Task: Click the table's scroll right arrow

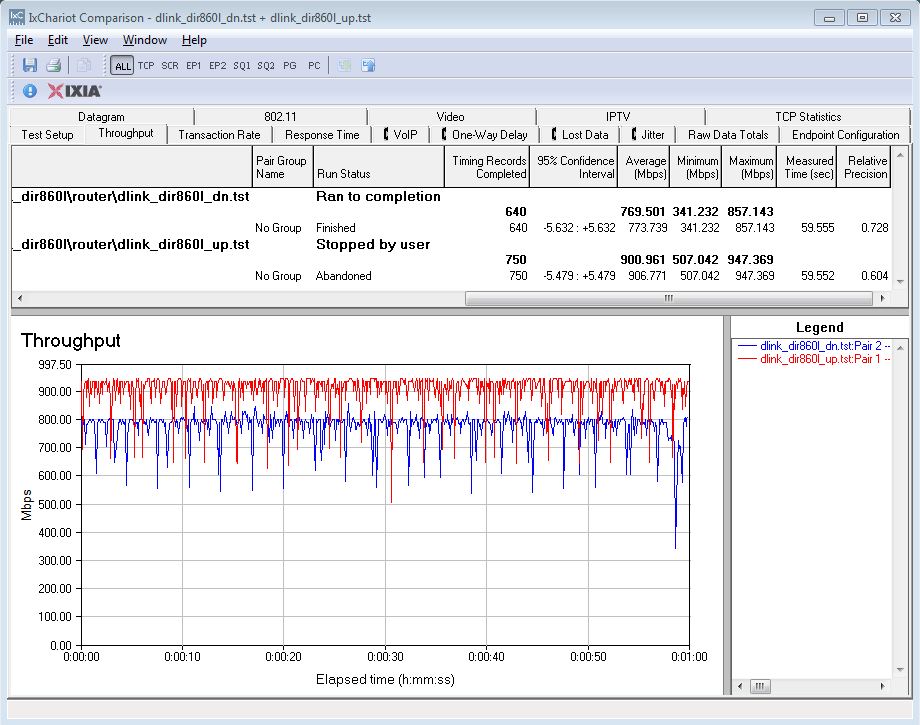Action: click(x=882, y=298)
